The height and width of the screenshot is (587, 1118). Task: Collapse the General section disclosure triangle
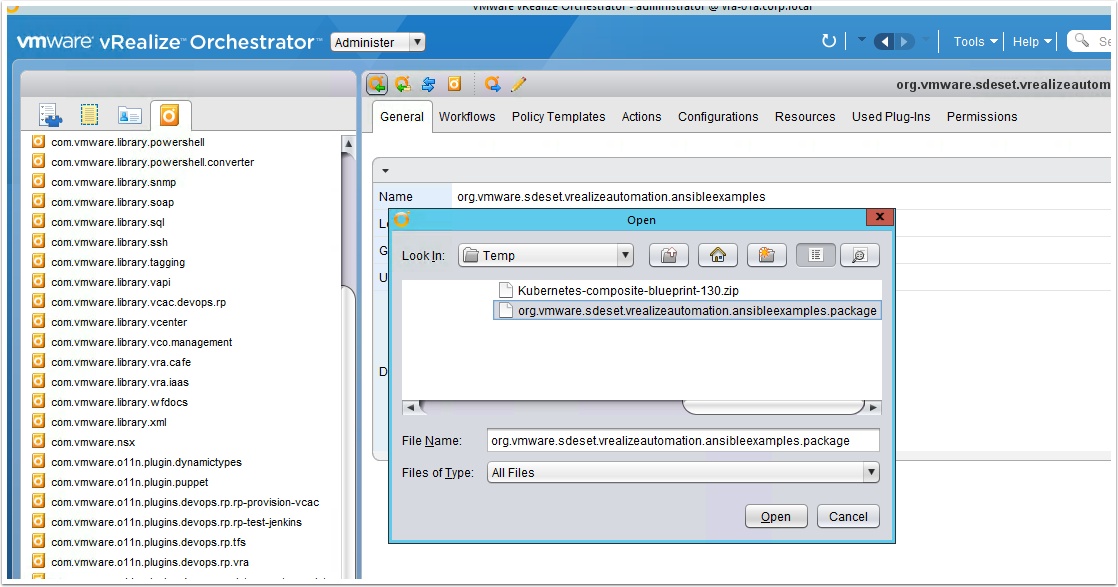[x=385, y=170]
